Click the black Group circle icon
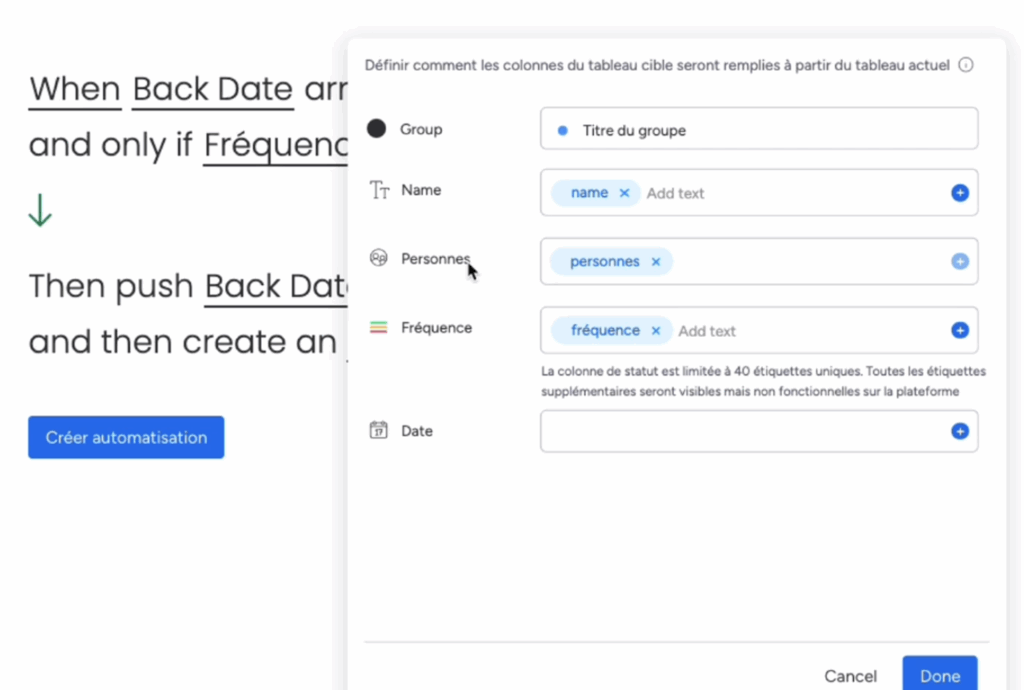 pyautogui.click(x=376, y=129)
